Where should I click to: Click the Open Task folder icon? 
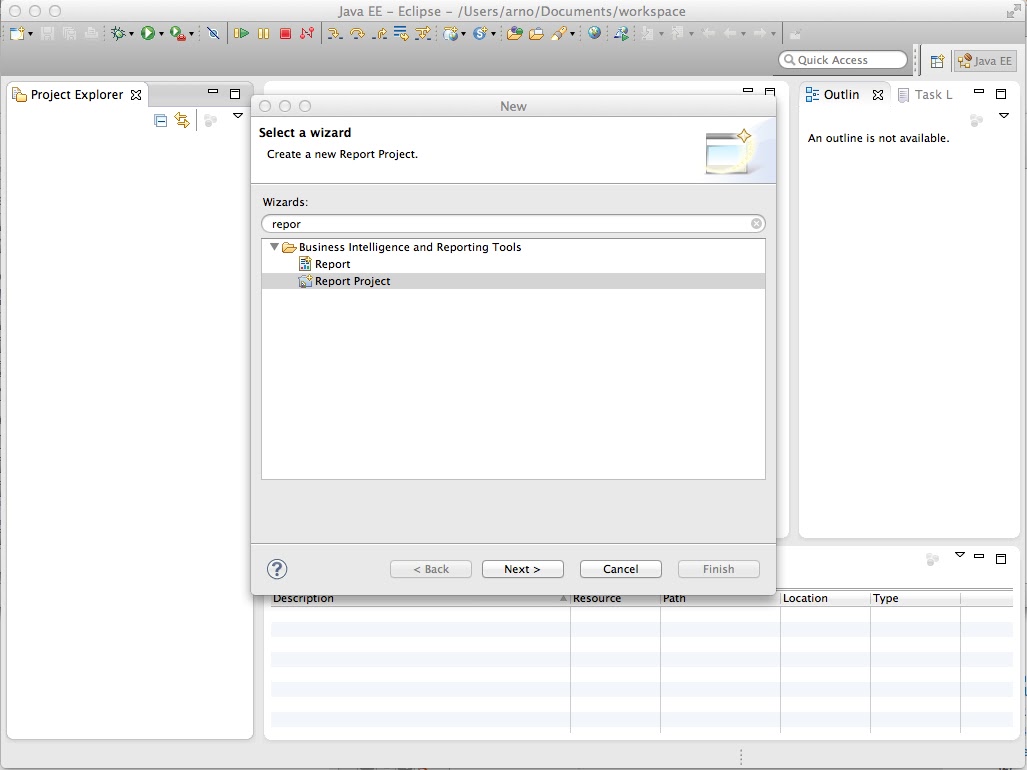[x=536, y=33]
